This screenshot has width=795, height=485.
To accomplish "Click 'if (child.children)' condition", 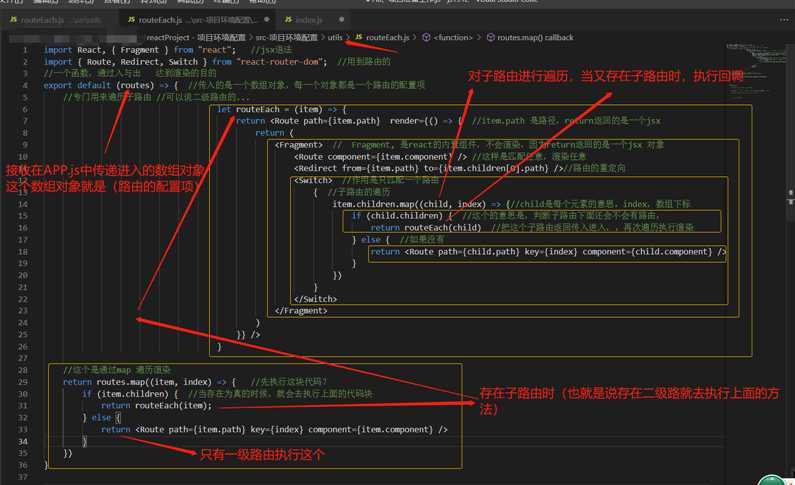I will point(397,216).
